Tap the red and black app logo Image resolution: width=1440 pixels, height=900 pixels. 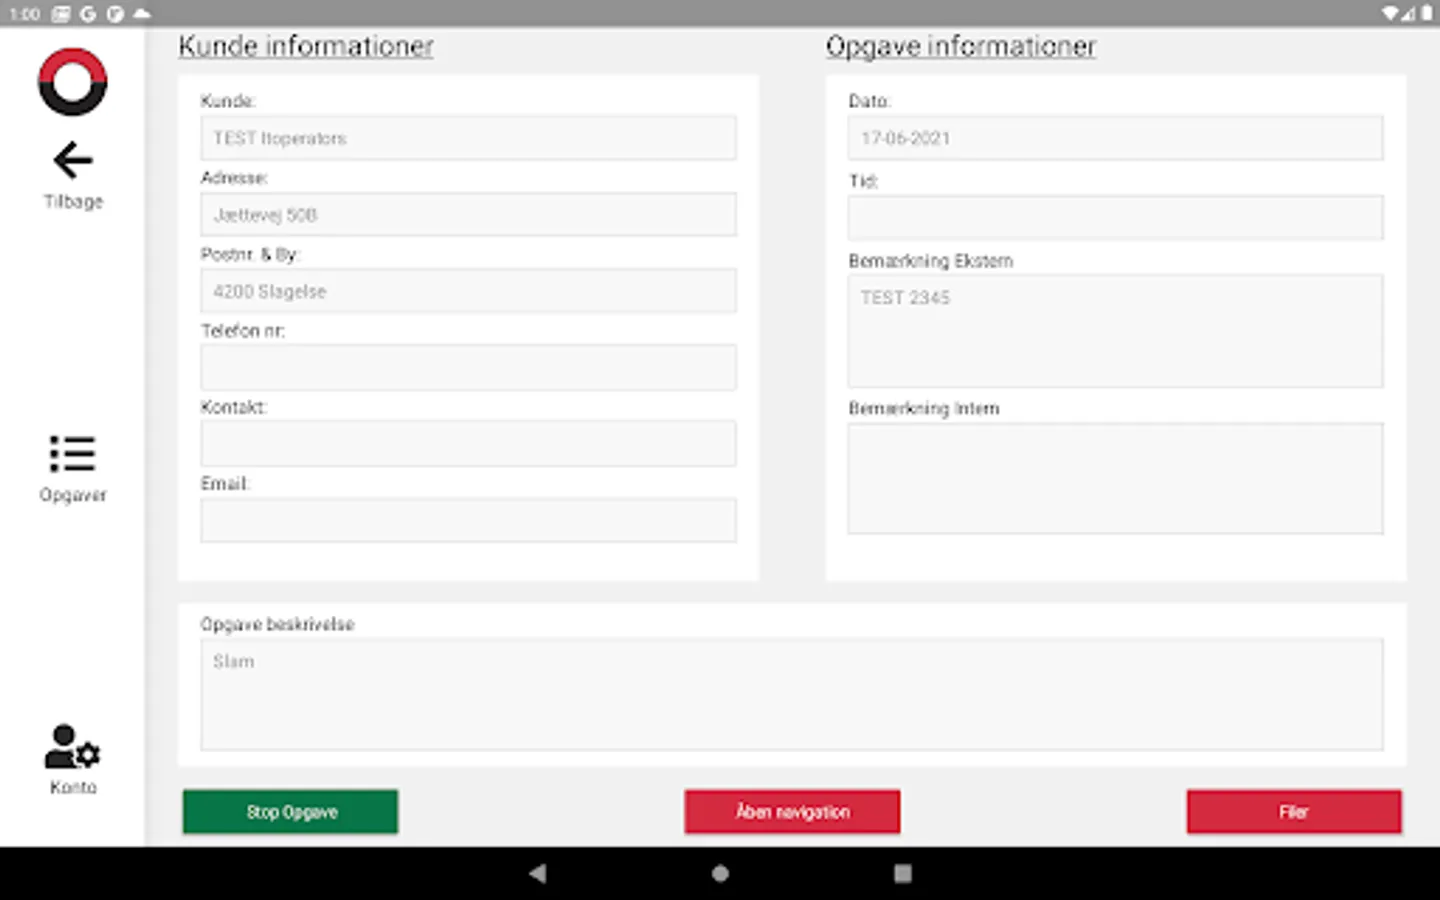(72, 82)
